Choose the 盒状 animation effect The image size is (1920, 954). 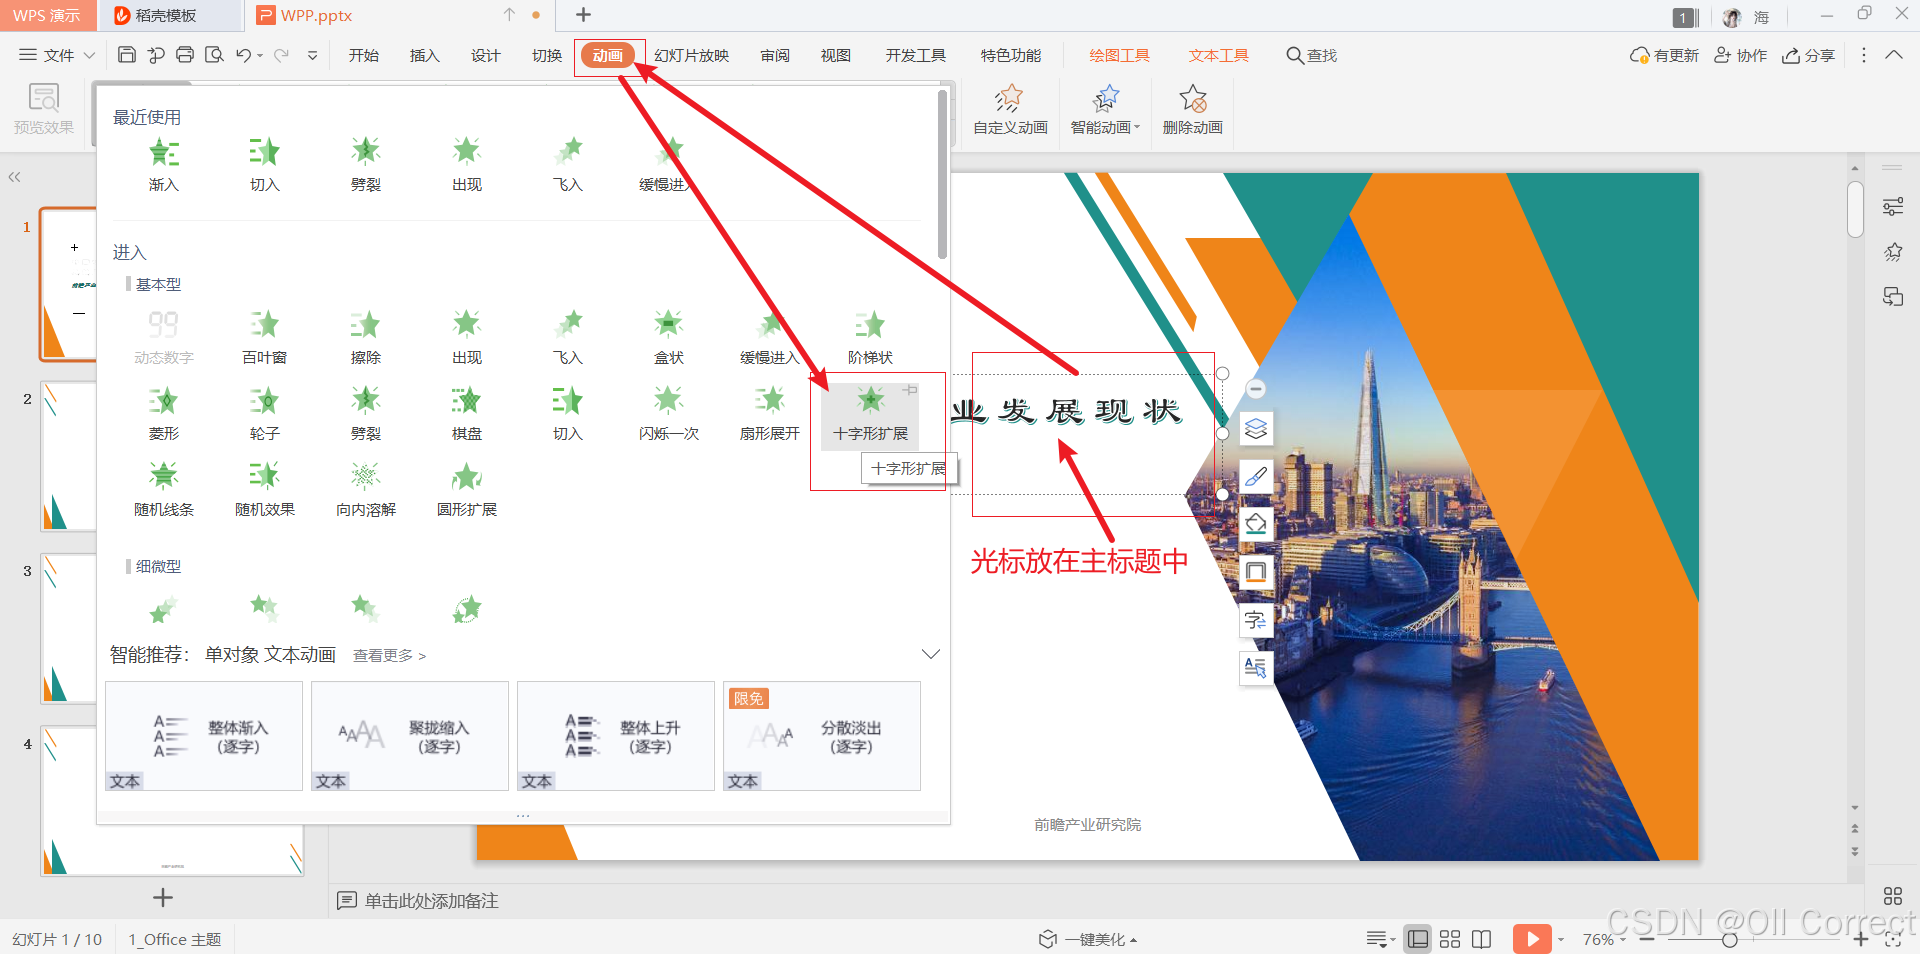[x=668, y=337]
